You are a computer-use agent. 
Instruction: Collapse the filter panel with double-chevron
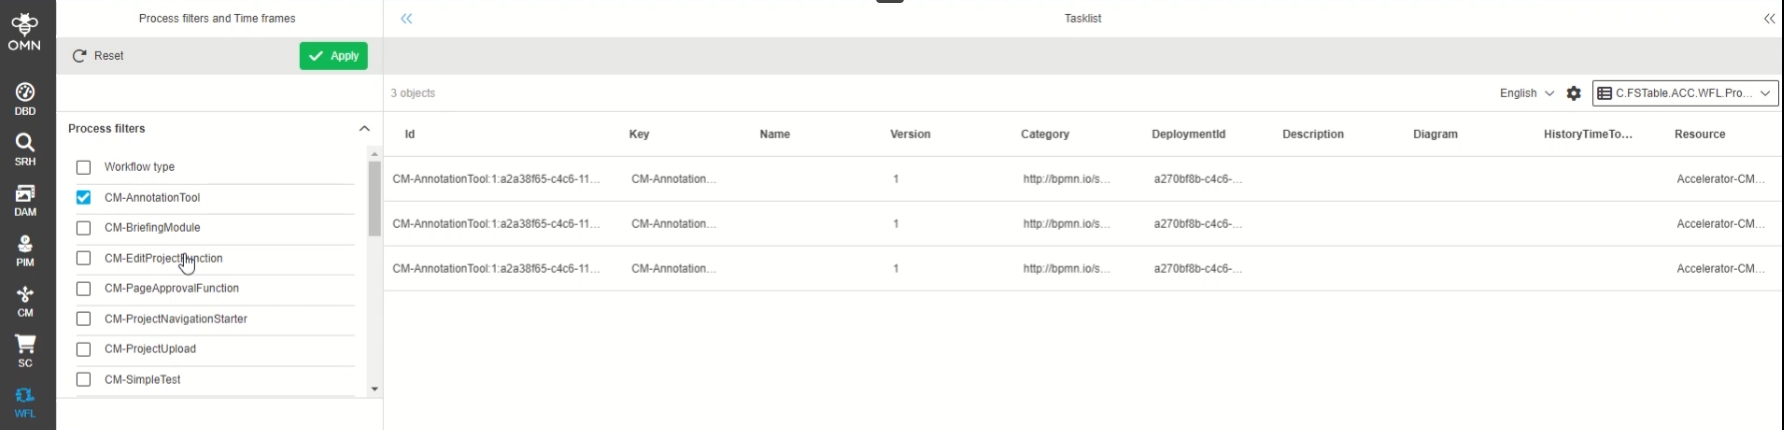(x=407, y=18)
